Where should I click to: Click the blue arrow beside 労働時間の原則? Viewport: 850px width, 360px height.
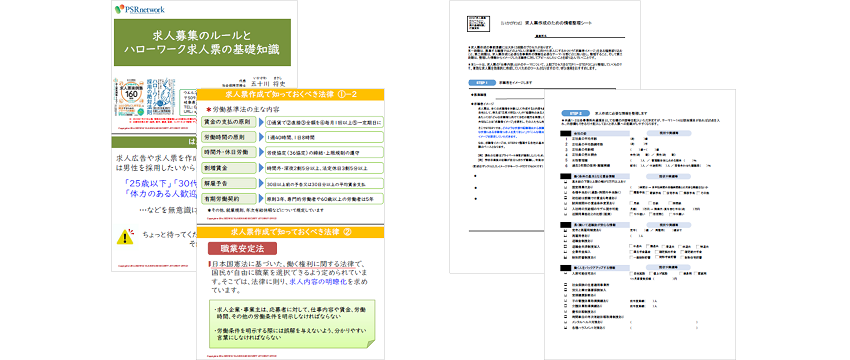click(x=260, y=137)
